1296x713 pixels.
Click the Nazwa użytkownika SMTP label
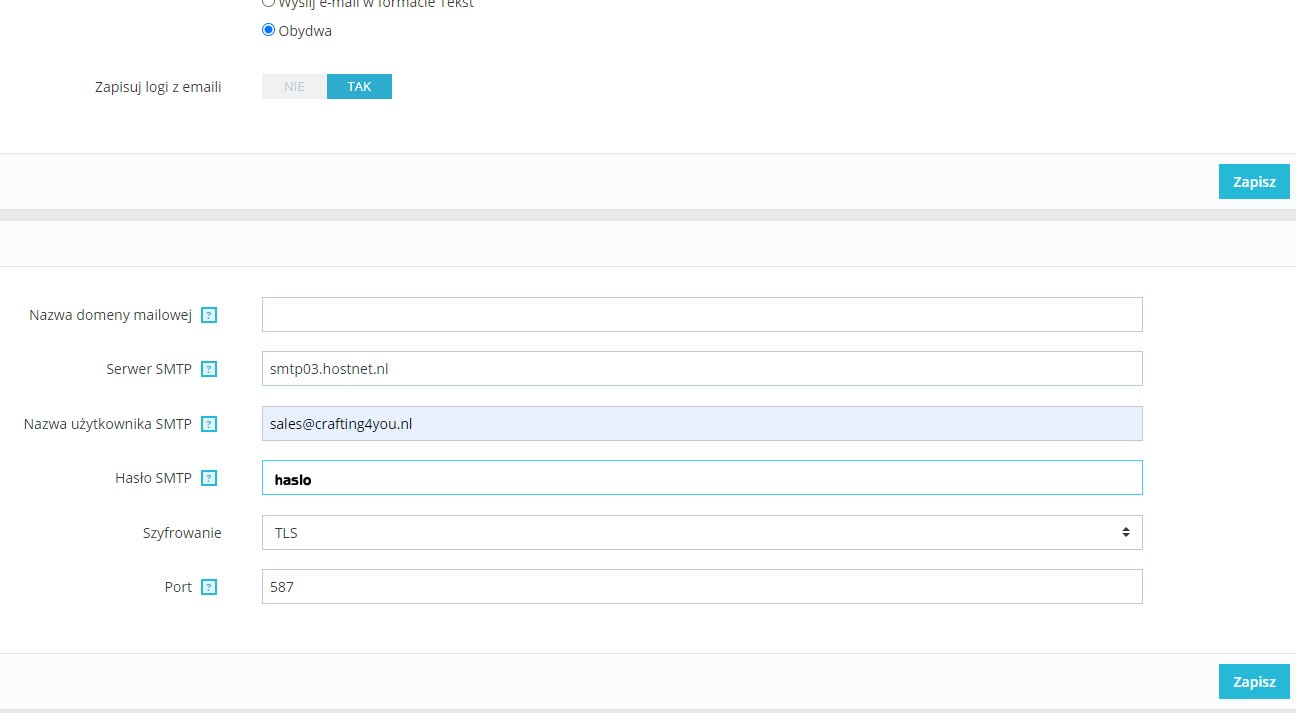(x=107, y=424)
